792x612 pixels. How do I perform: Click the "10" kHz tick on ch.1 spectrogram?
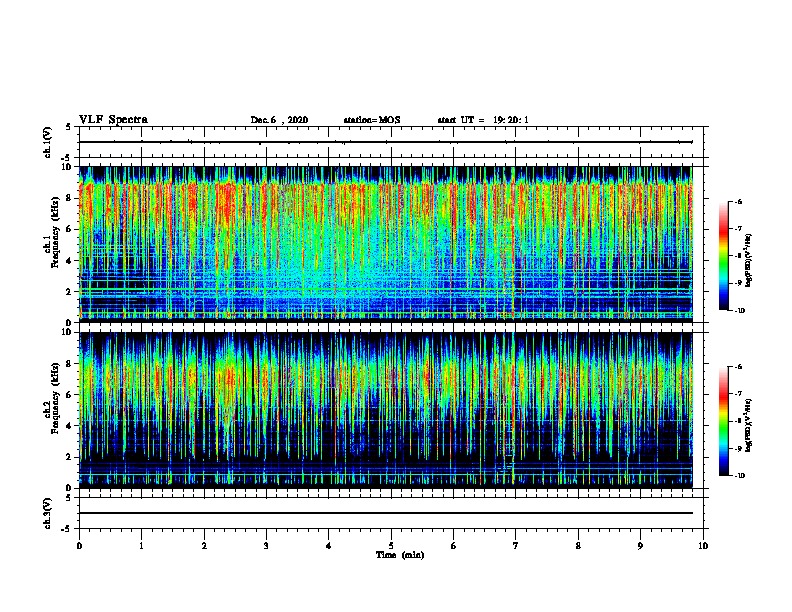pos(68,167)
